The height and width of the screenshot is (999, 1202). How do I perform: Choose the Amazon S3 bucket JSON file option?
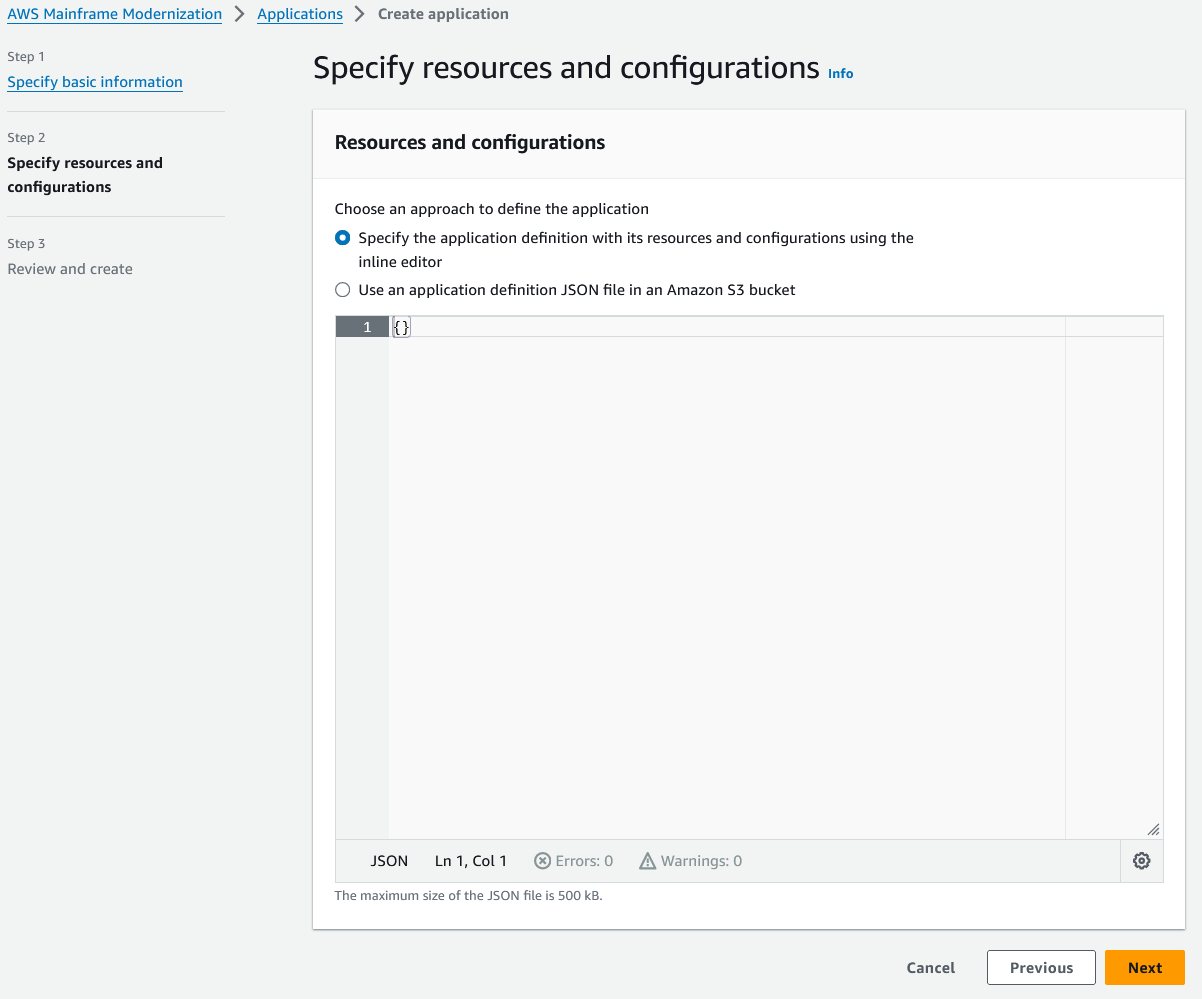click(342, 289)
